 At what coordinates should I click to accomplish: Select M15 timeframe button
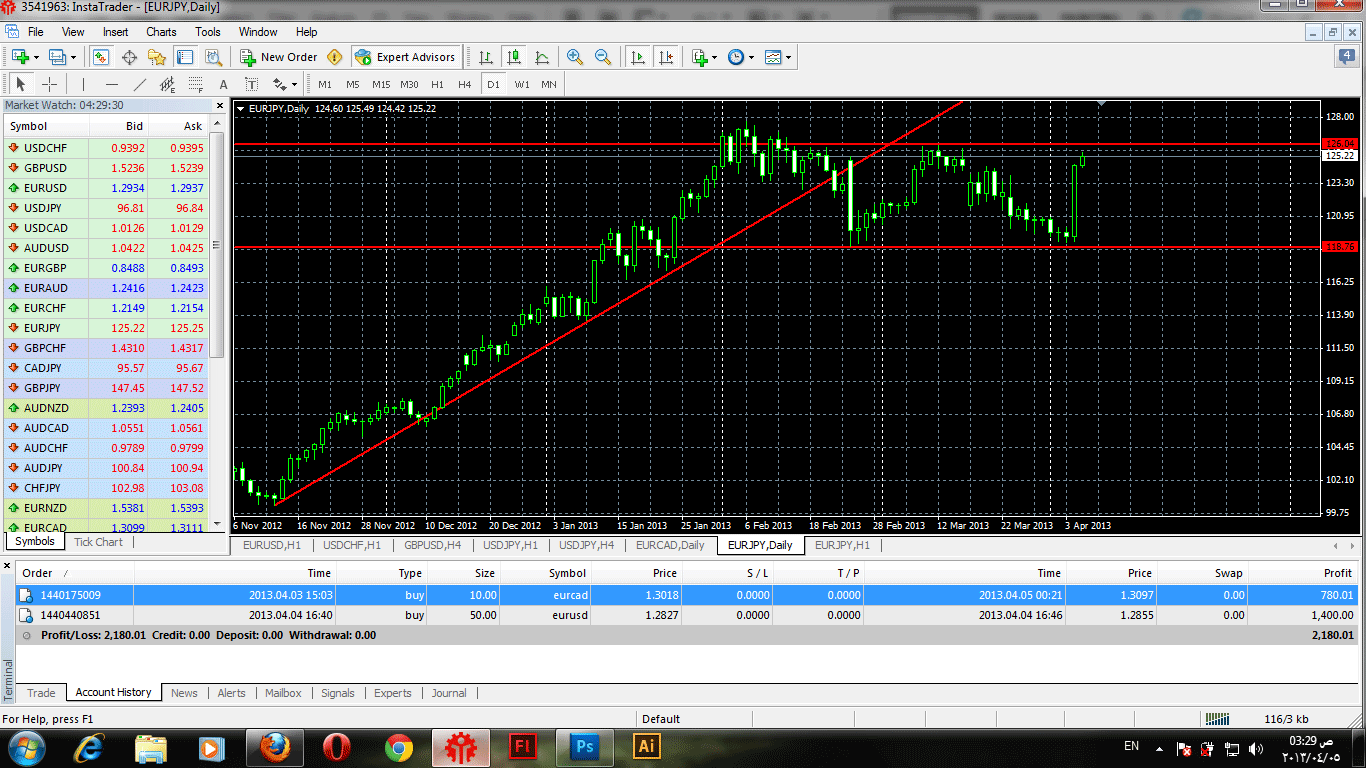tap(381, 84)
